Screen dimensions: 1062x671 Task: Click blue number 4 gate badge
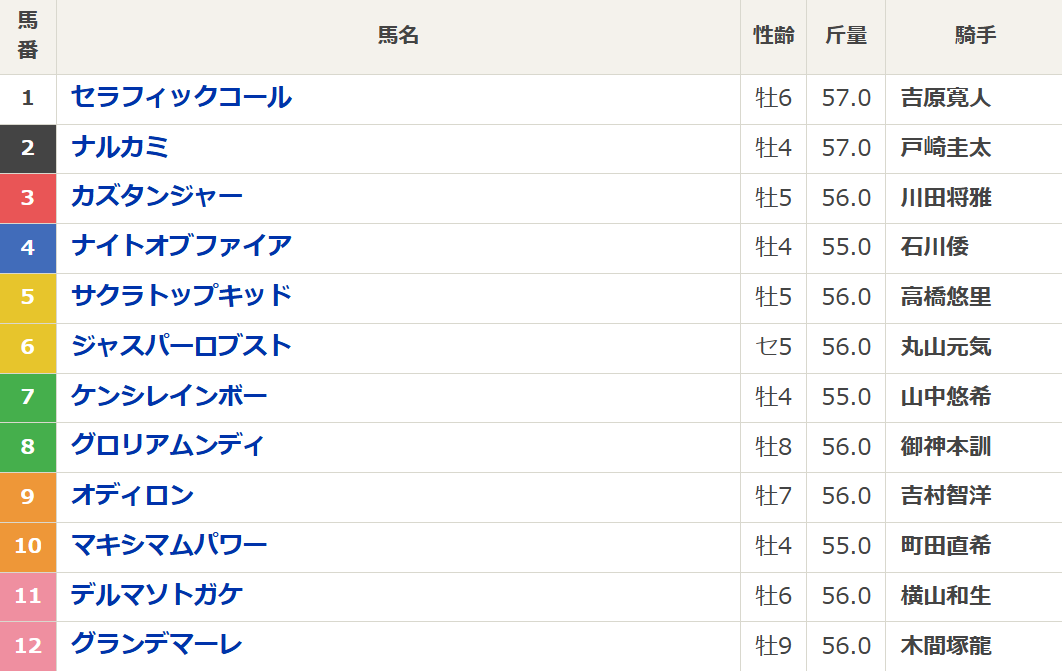pyautogui.click(x=28, y=248)
